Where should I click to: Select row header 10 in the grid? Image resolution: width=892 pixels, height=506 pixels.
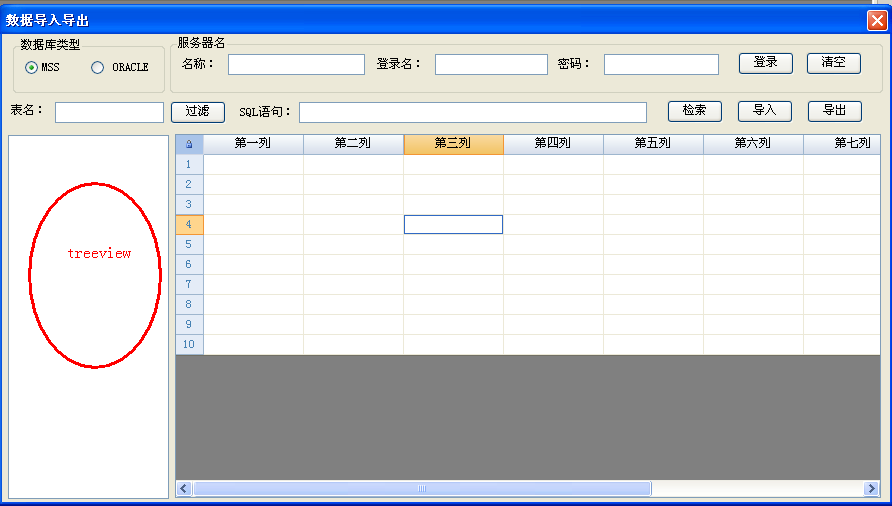click(189, 344)
